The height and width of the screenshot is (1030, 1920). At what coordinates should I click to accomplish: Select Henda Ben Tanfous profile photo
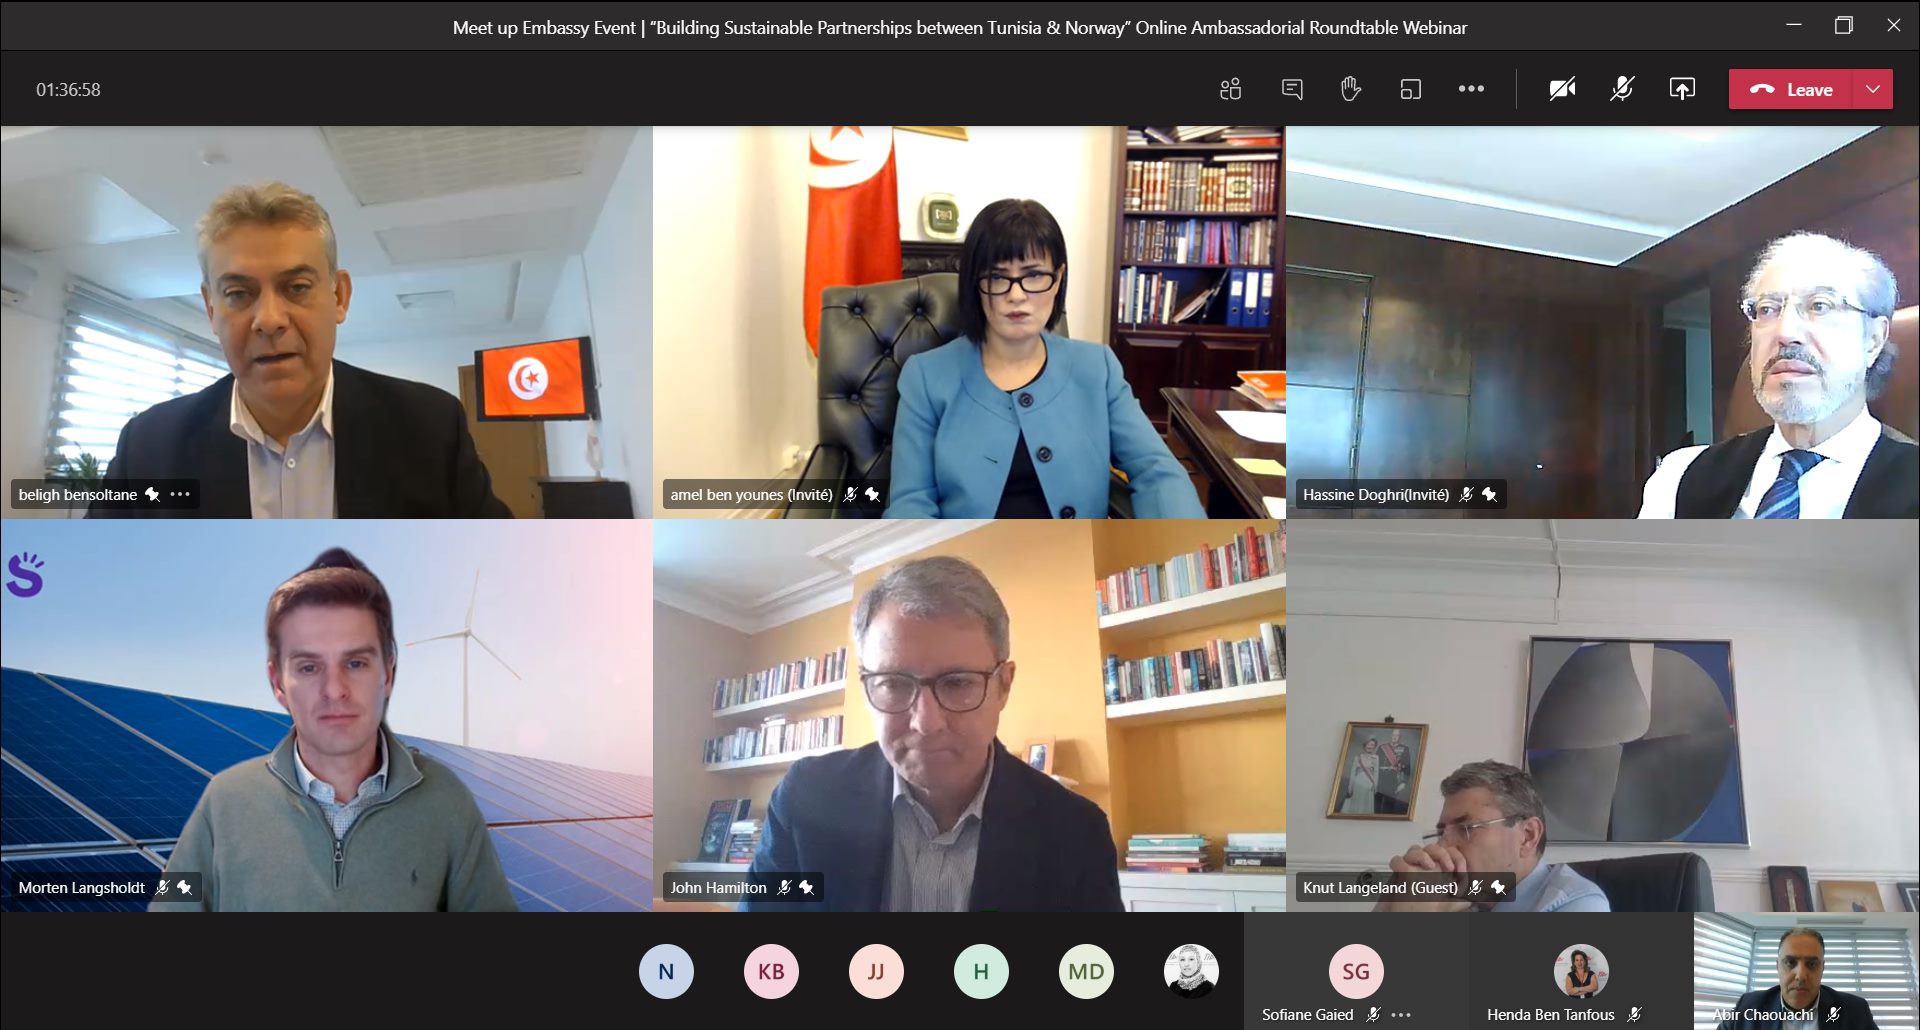click(x=1581, y=971)
